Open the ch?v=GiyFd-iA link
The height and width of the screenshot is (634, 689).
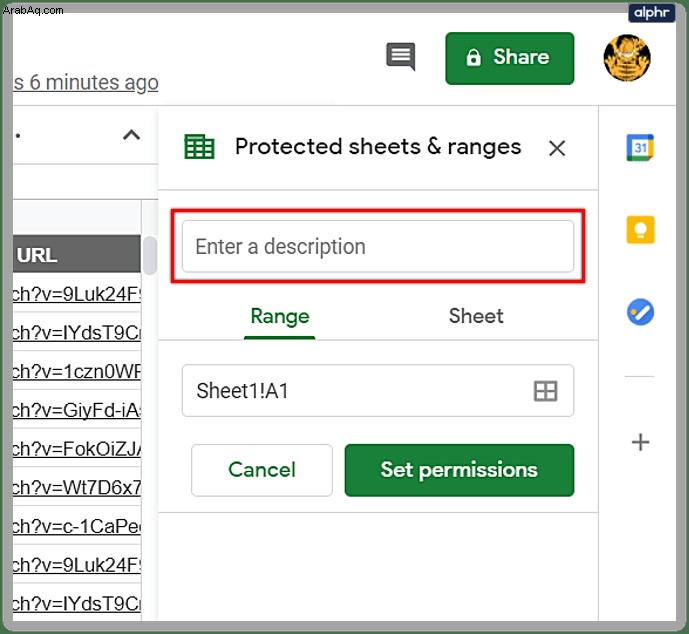point(77,410)
